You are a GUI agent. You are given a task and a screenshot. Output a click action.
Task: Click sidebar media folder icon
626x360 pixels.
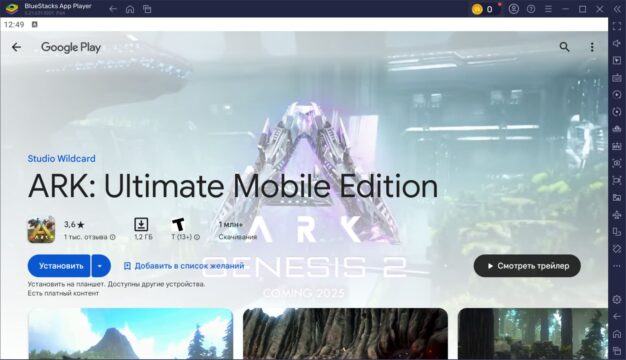(617, 197)
